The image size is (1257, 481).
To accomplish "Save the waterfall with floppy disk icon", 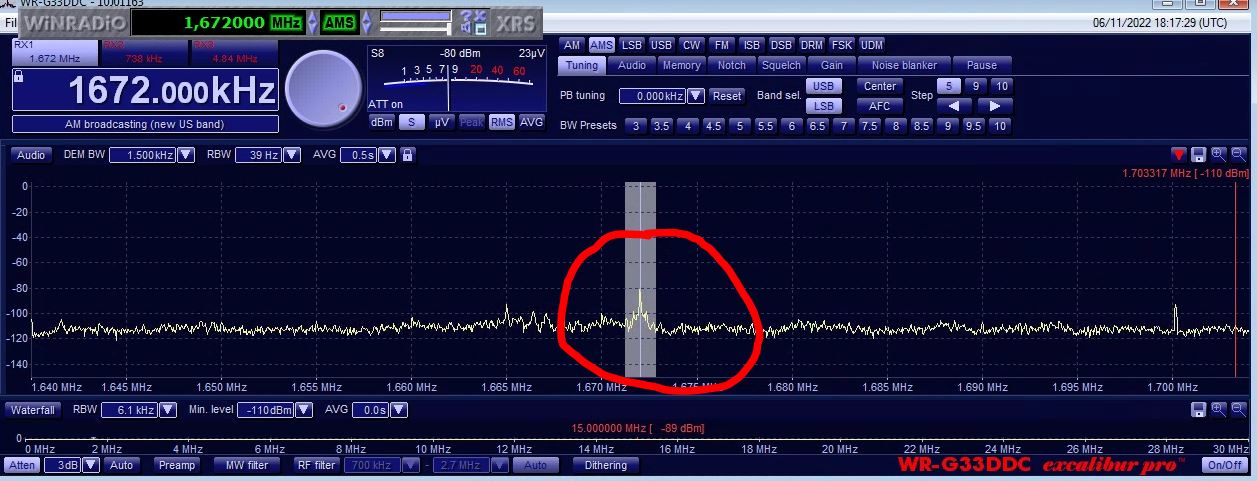I will click(1199, 409).
